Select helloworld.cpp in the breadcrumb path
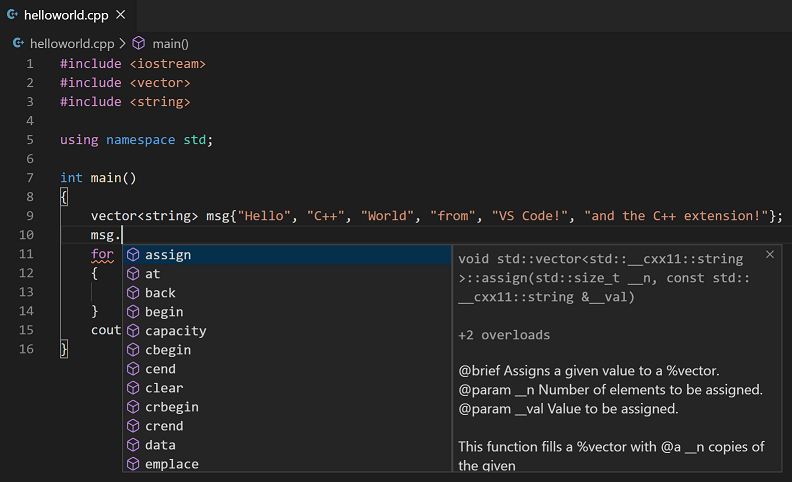This screenshot has width=792, height=482. pos(72,44)
